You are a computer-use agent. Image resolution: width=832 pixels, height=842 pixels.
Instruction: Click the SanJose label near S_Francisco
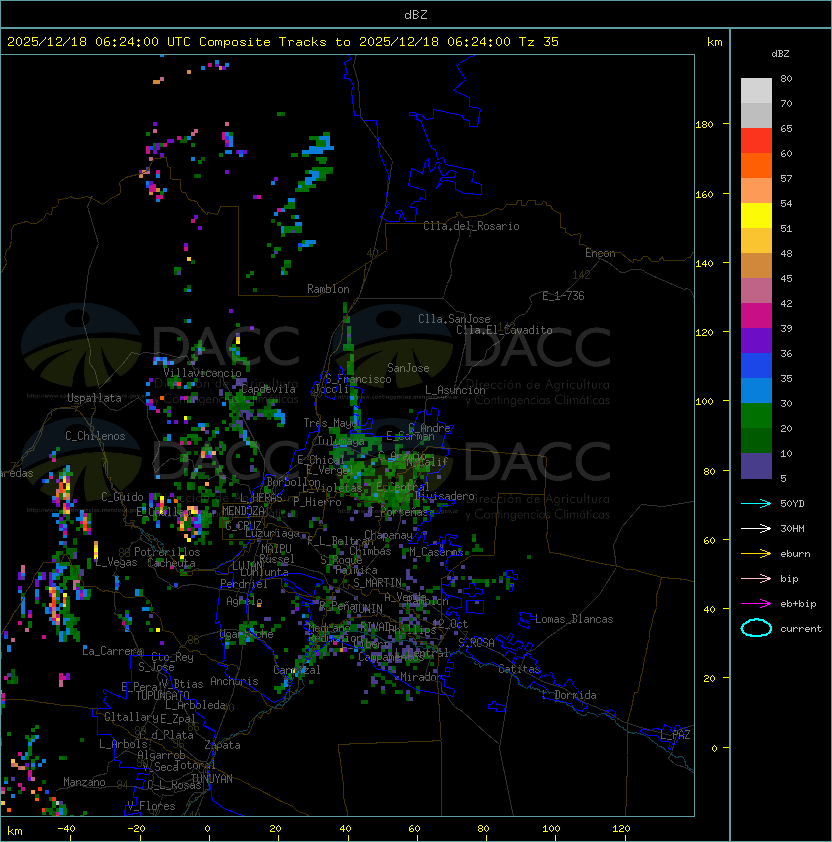pos(408,368)
